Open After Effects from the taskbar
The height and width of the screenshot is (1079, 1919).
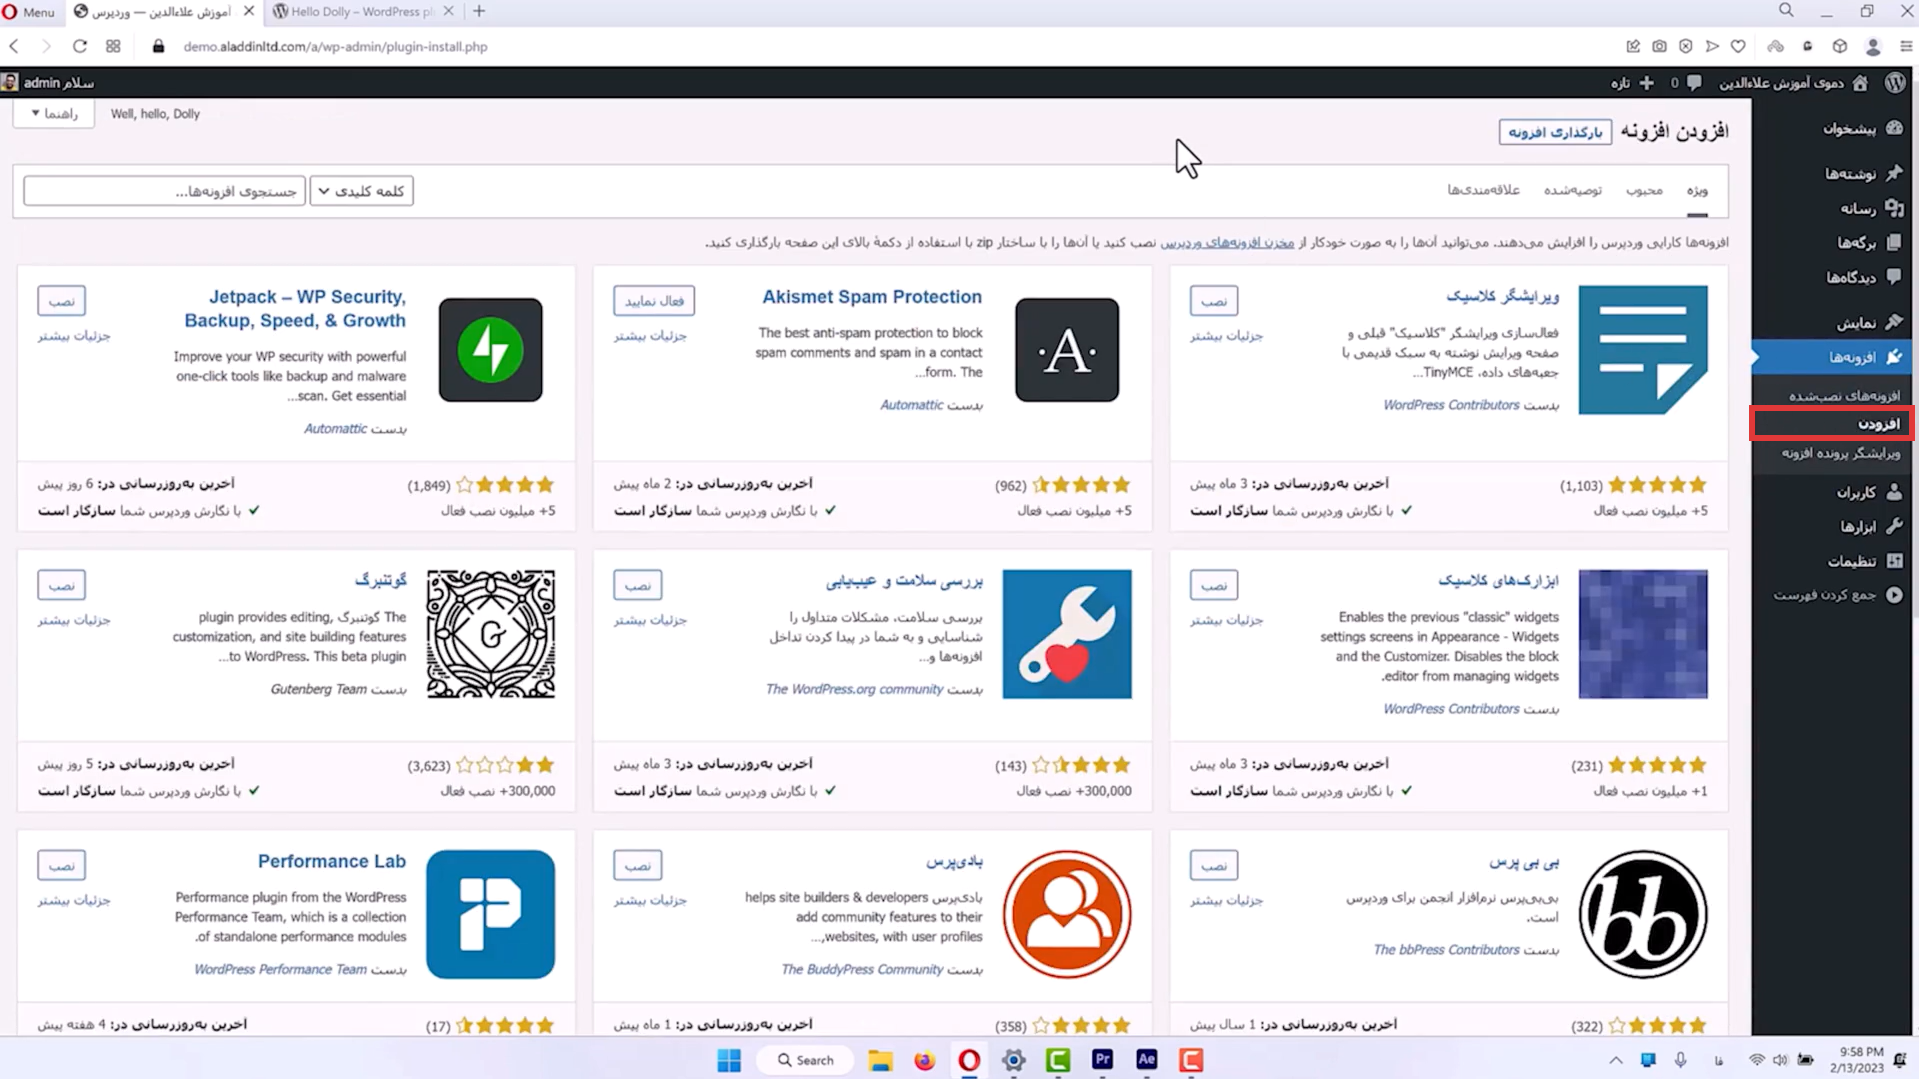tap(1146, 1060)
